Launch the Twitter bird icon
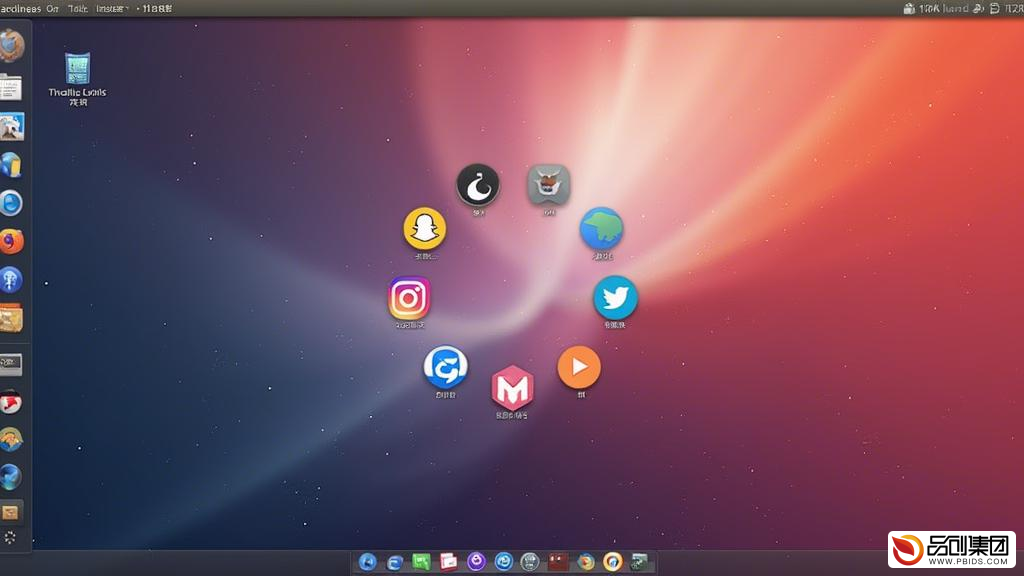This screenshot has height=576, width=1024. pyautogui.click(x=615, y=298)
